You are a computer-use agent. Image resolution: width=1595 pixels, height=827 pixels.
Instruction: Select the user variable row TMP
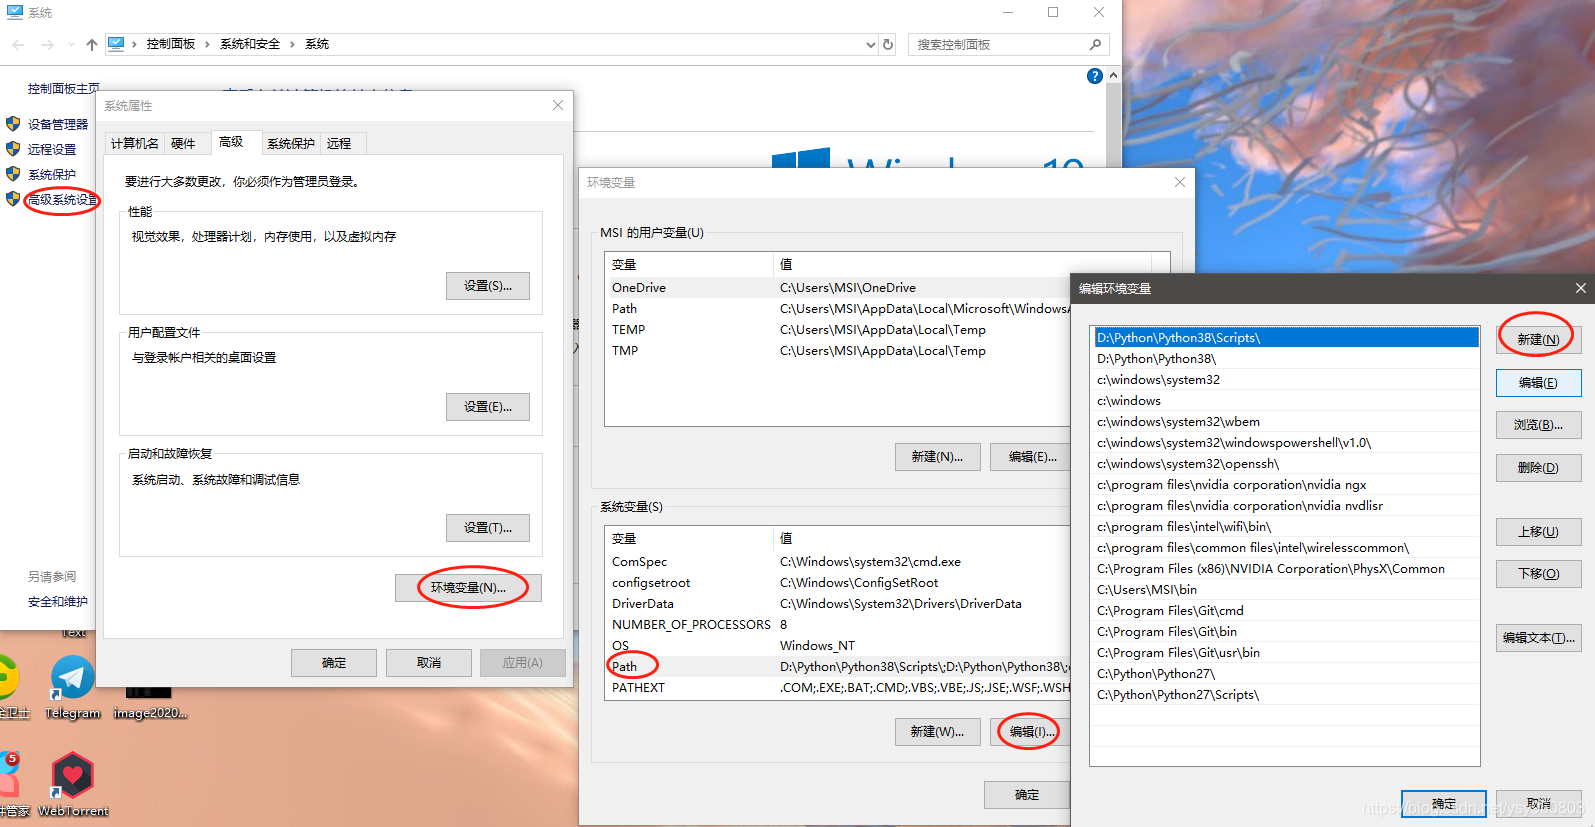(x=838, y=351)
